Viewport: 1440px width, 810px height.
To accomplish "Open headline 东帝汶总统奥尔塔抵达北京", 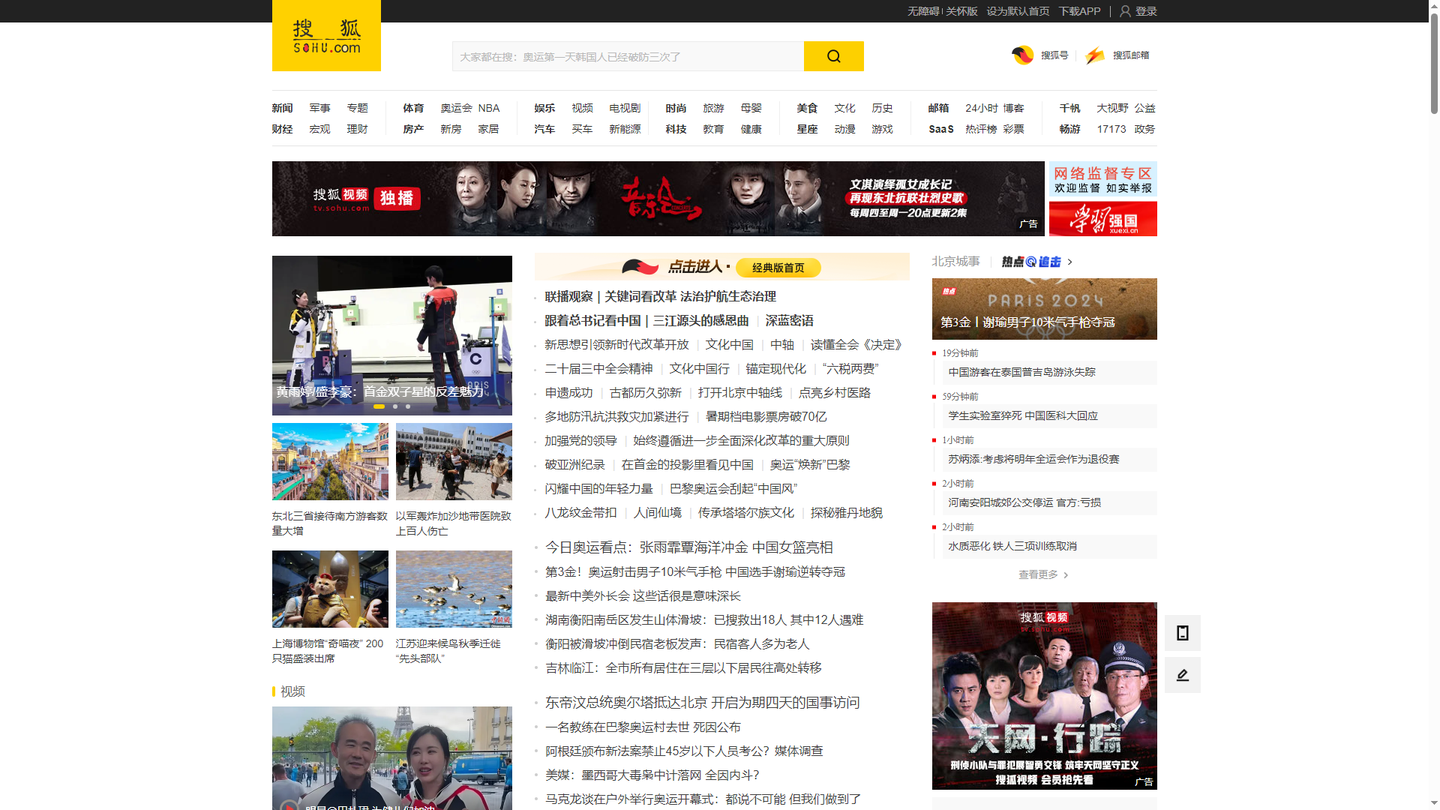I will (x=702, y=702).
